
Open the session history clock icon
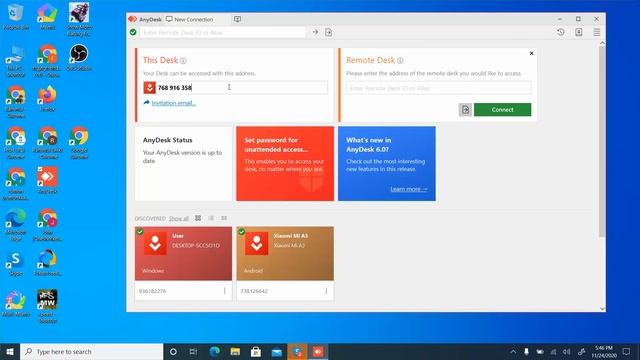click(561, 32)
